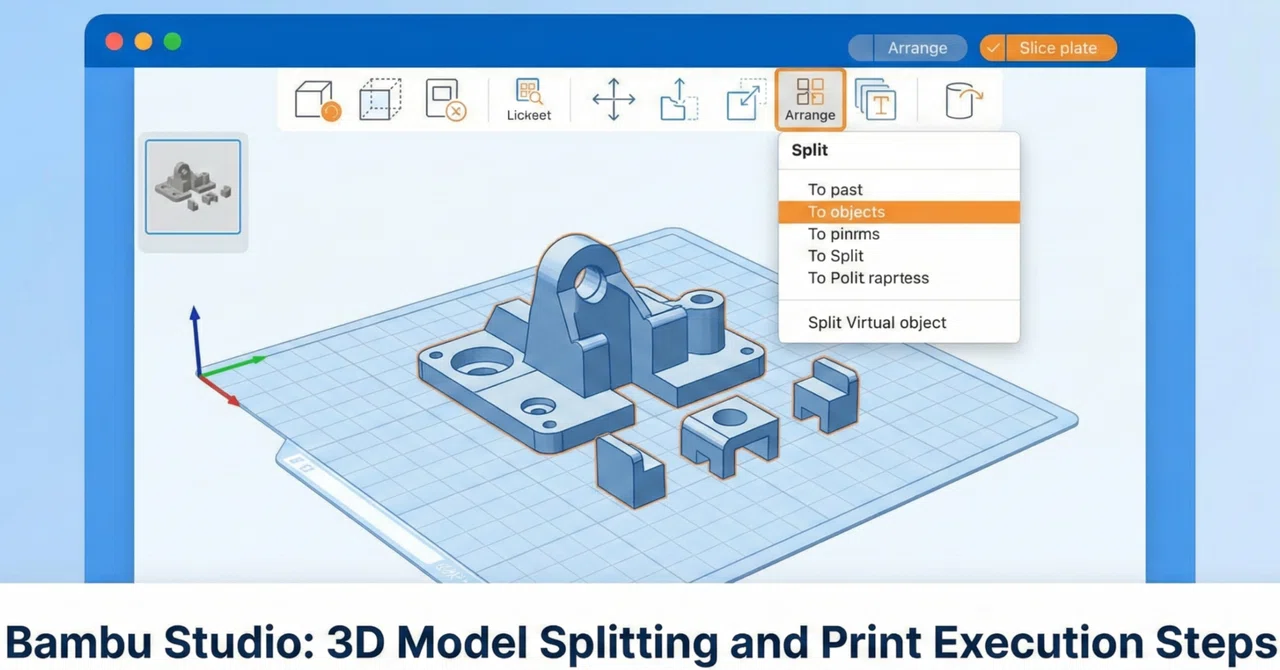Select the dashed wireframe cube icon
This screenshot has height=670, width=1280.
[x=380, y=99]
